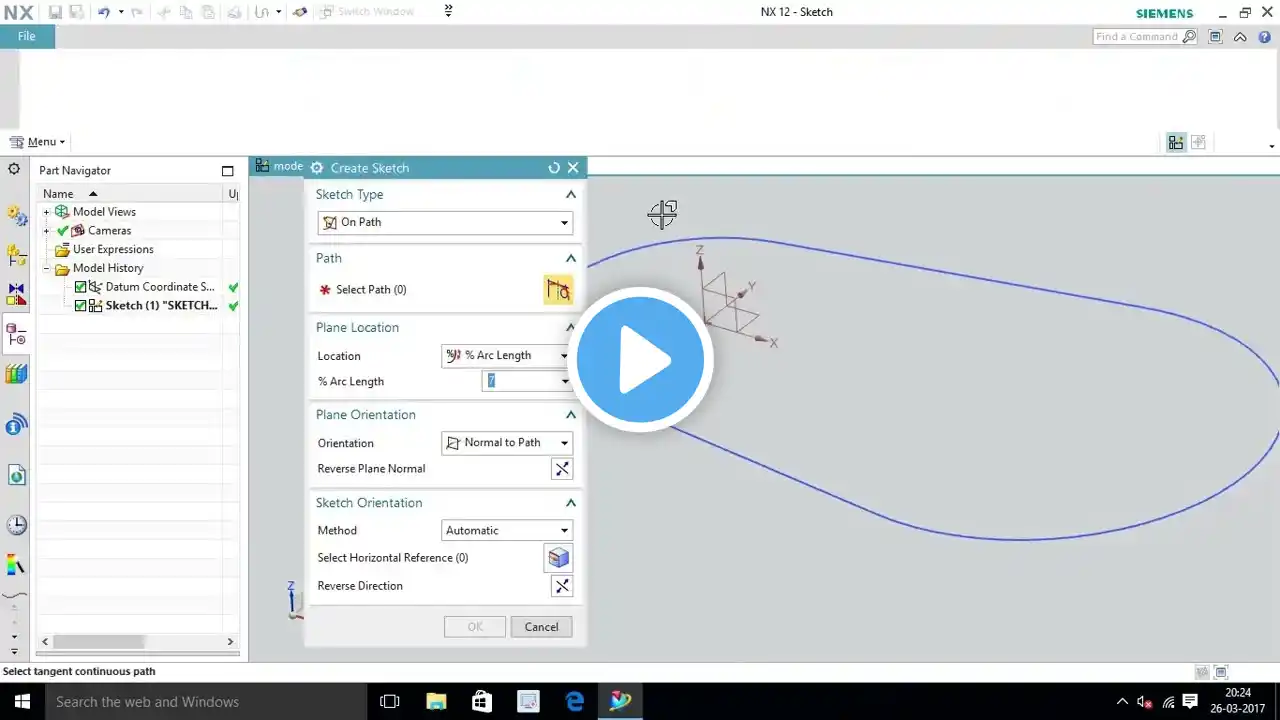
Task: Open the Menu dropdown button
Action: [x=37, y=142]
